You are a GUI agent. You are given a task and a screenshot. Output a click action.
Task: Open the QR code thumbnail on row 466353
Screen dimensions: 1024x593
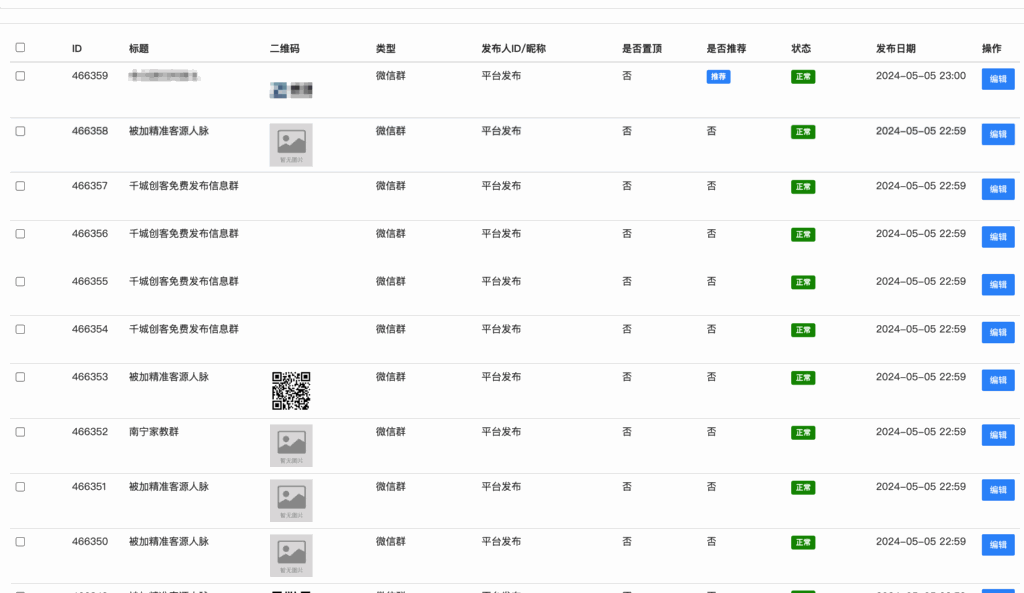291,391
